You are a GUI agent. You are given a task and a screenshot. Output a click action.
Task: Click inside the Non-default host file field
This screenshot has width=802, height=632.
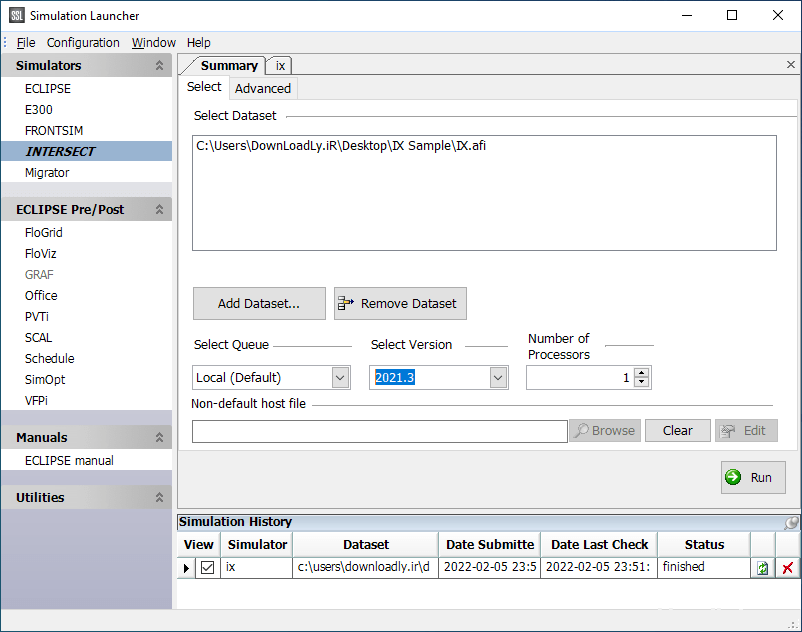[380, 432]
